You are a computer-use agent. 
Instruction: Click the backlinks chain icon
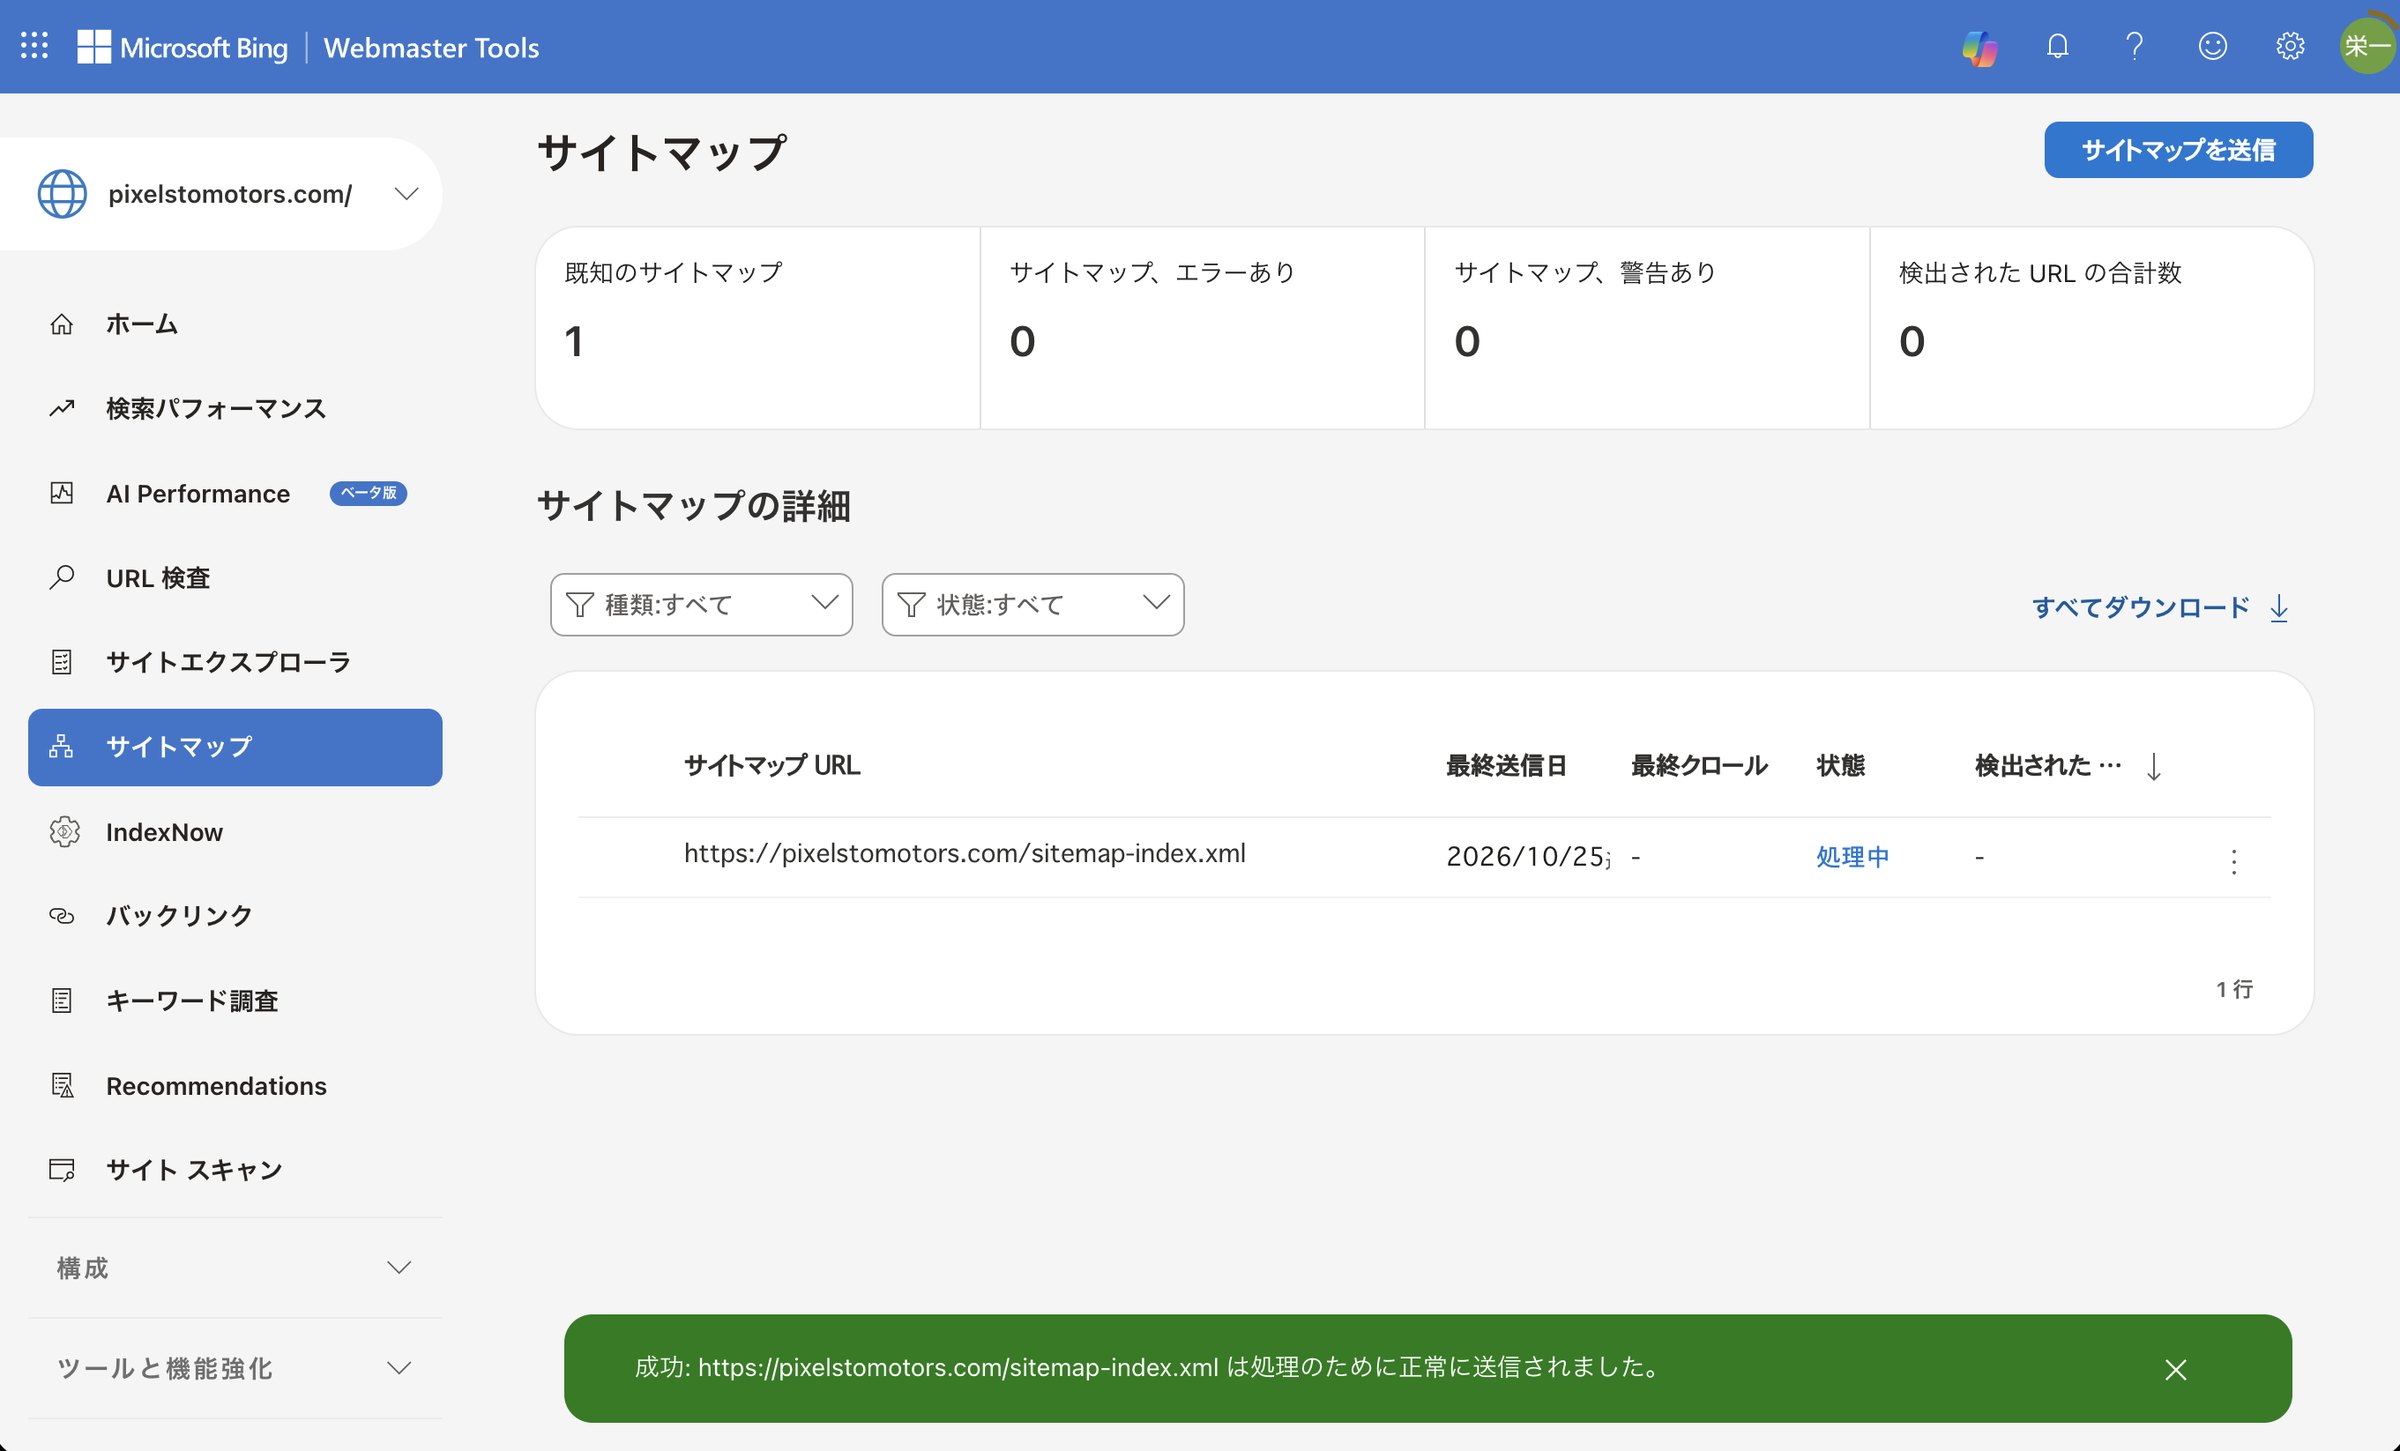click(62, 916)
